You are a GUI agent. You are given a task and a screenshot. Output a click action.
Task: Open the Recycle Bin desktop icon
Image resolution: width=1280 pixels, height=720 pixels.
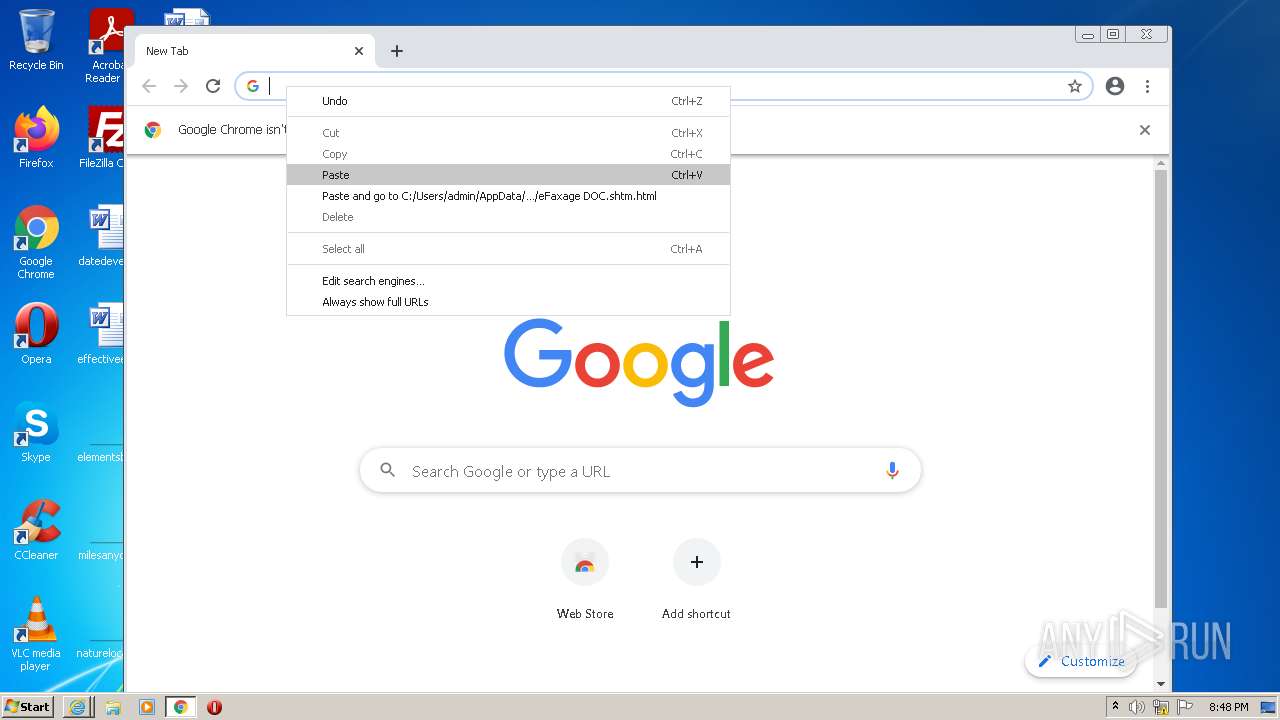coord(36,40)
